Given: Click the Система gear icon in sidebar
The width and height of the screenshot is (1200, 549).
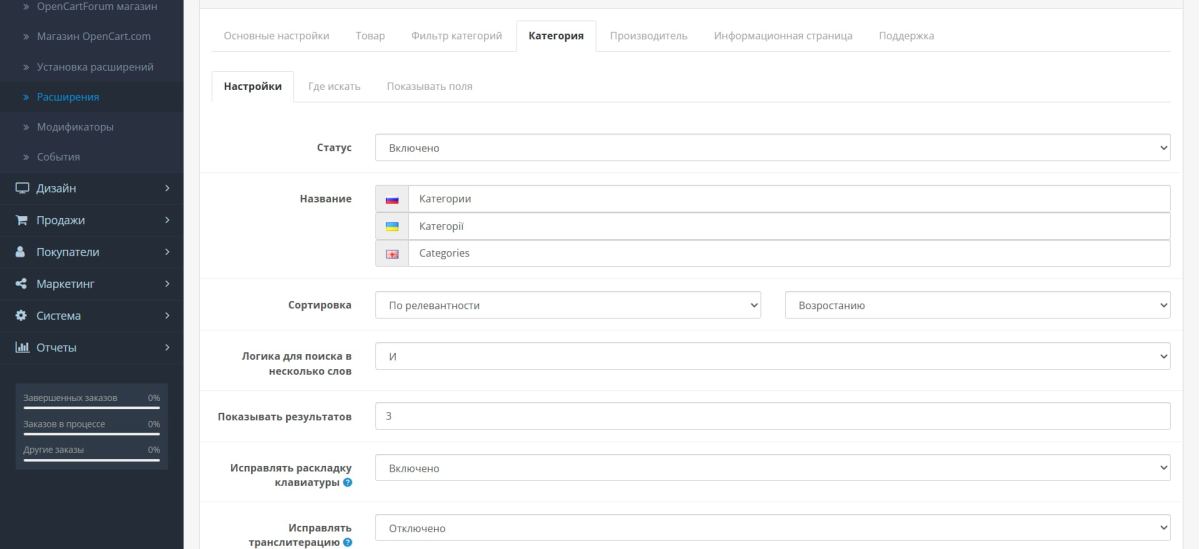Looking at the screenshot, I should [x=21, y=316].
